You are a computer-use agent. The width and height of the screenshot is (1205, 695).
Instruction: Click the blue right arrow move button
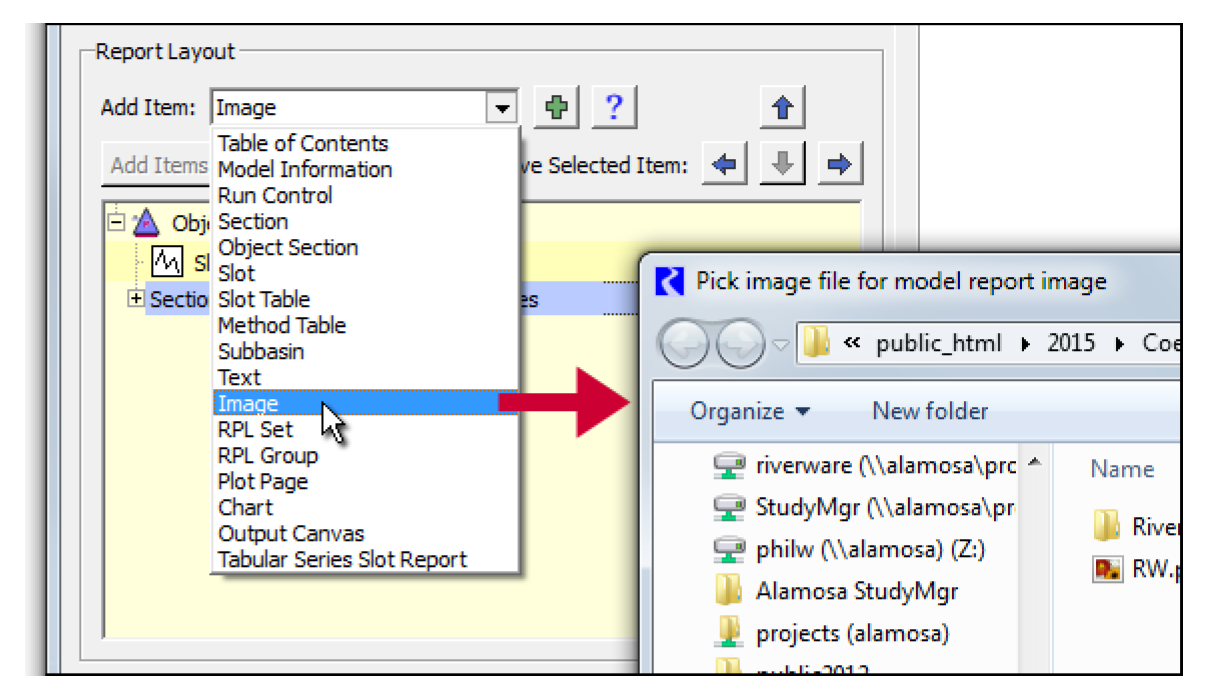839,165
